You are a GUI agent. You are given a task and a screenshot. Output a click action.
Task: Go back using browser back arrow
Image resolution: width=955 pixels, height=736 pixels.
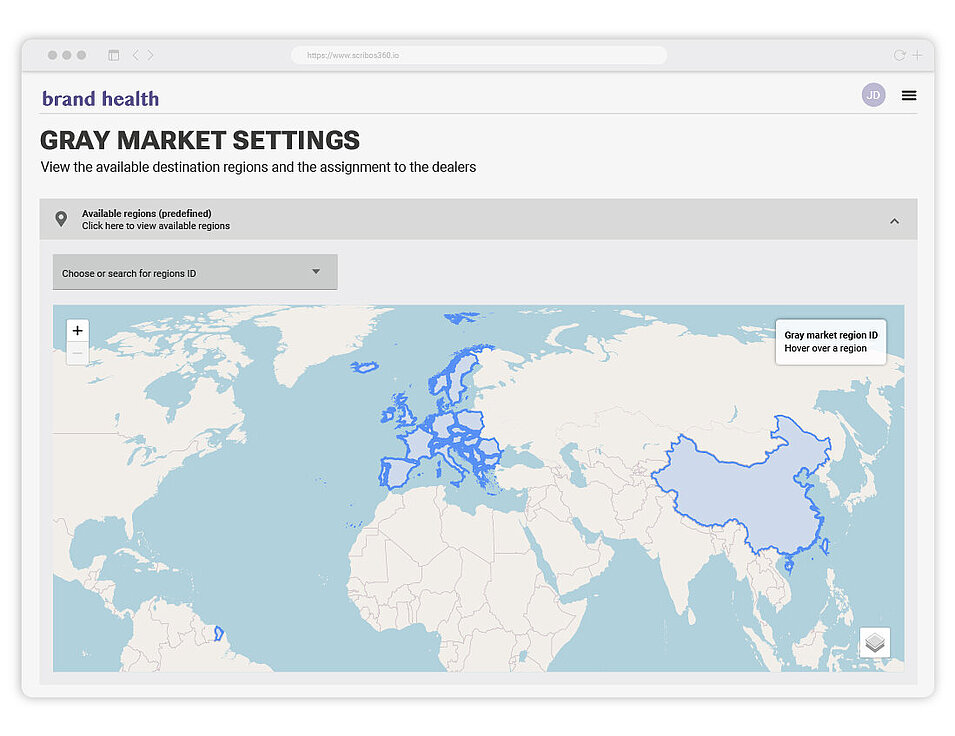136,56
